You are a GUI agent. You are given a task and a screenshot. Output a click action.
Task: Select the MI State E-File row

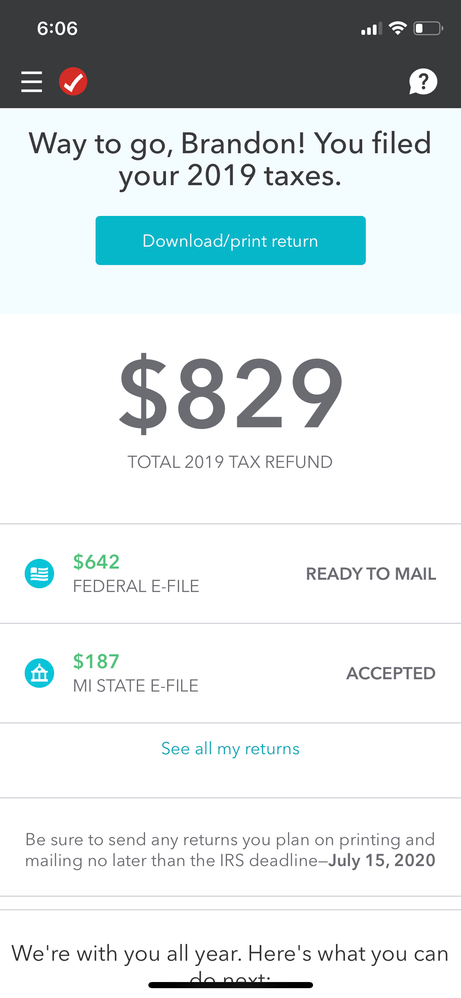[230, 673]
